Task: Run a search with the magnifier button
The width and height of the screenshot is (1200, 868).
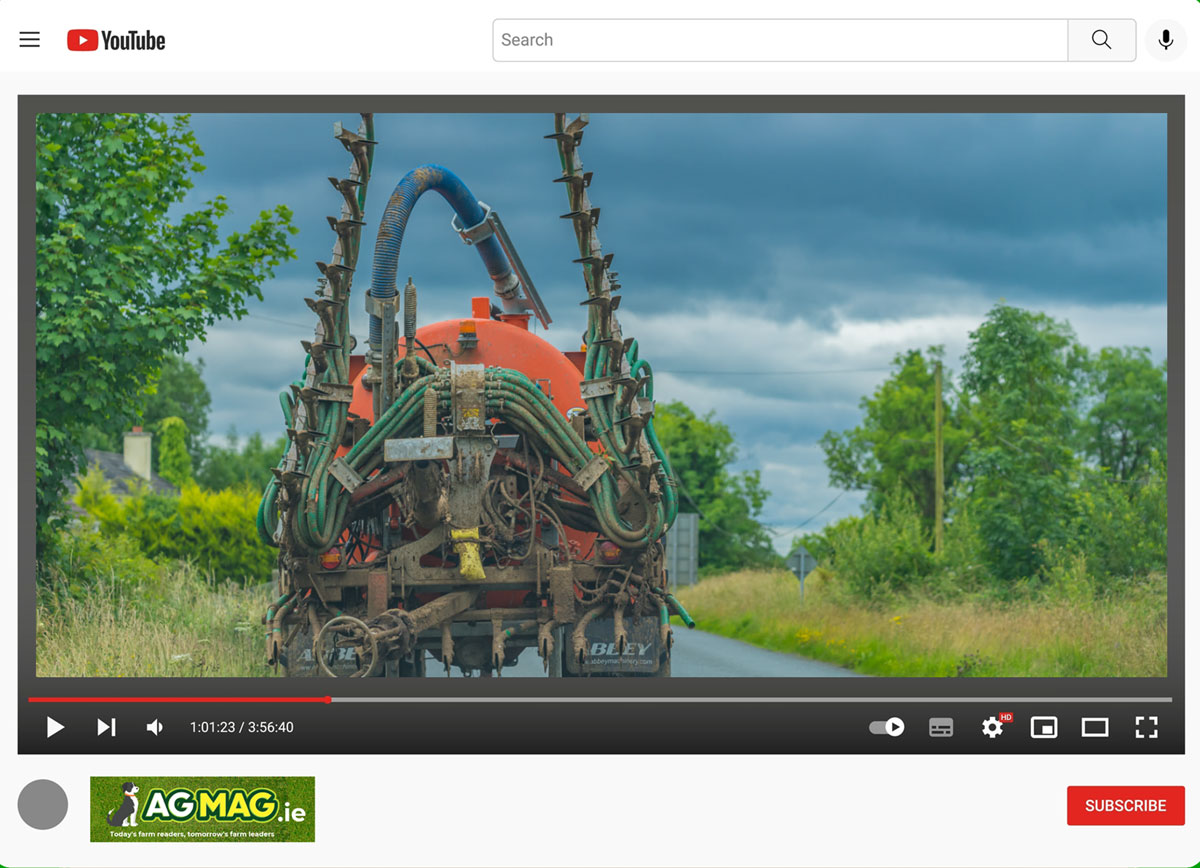Action: pos(1101,40)
